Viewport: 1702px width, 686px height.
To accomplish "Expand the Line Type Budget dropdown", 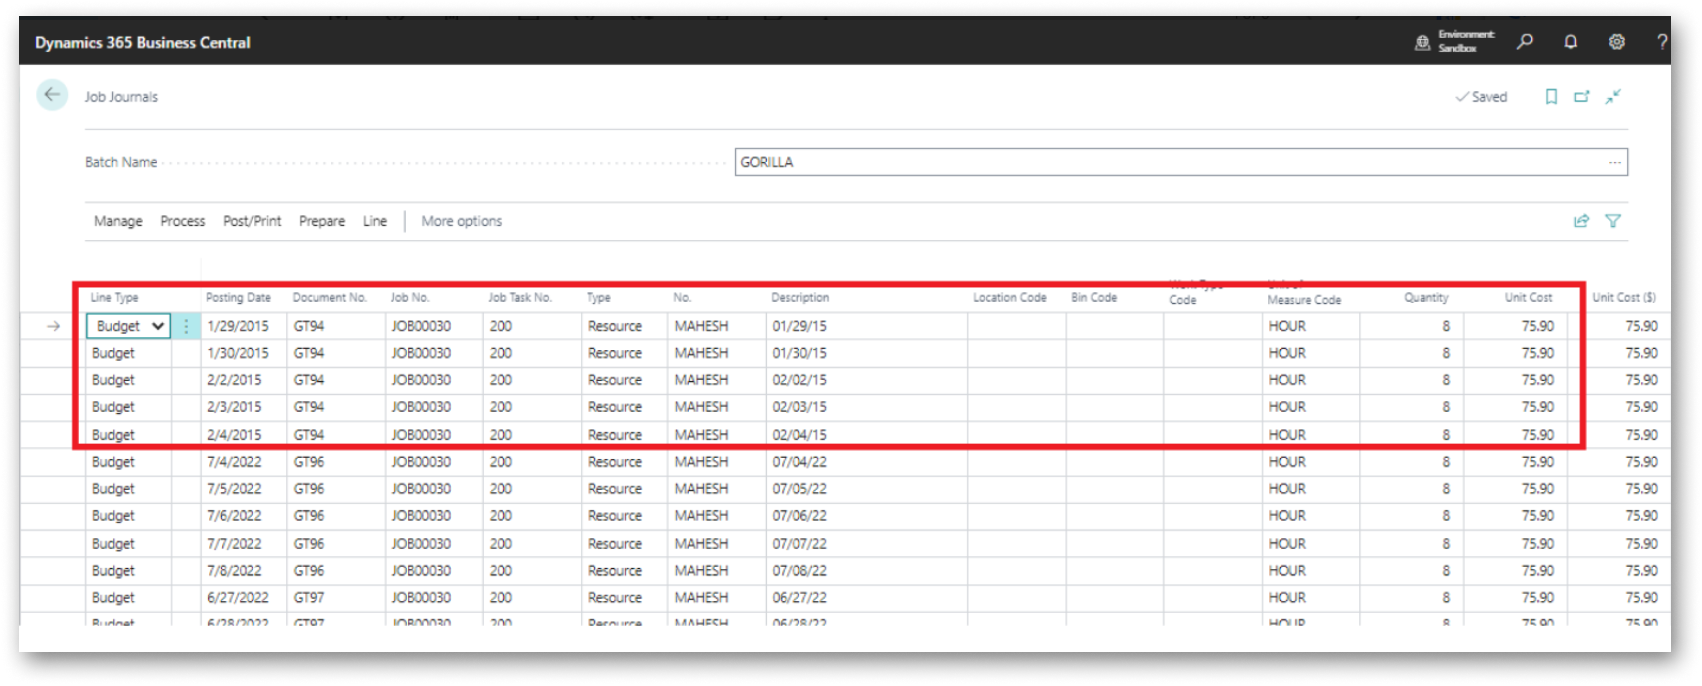I will coord(157,326).
